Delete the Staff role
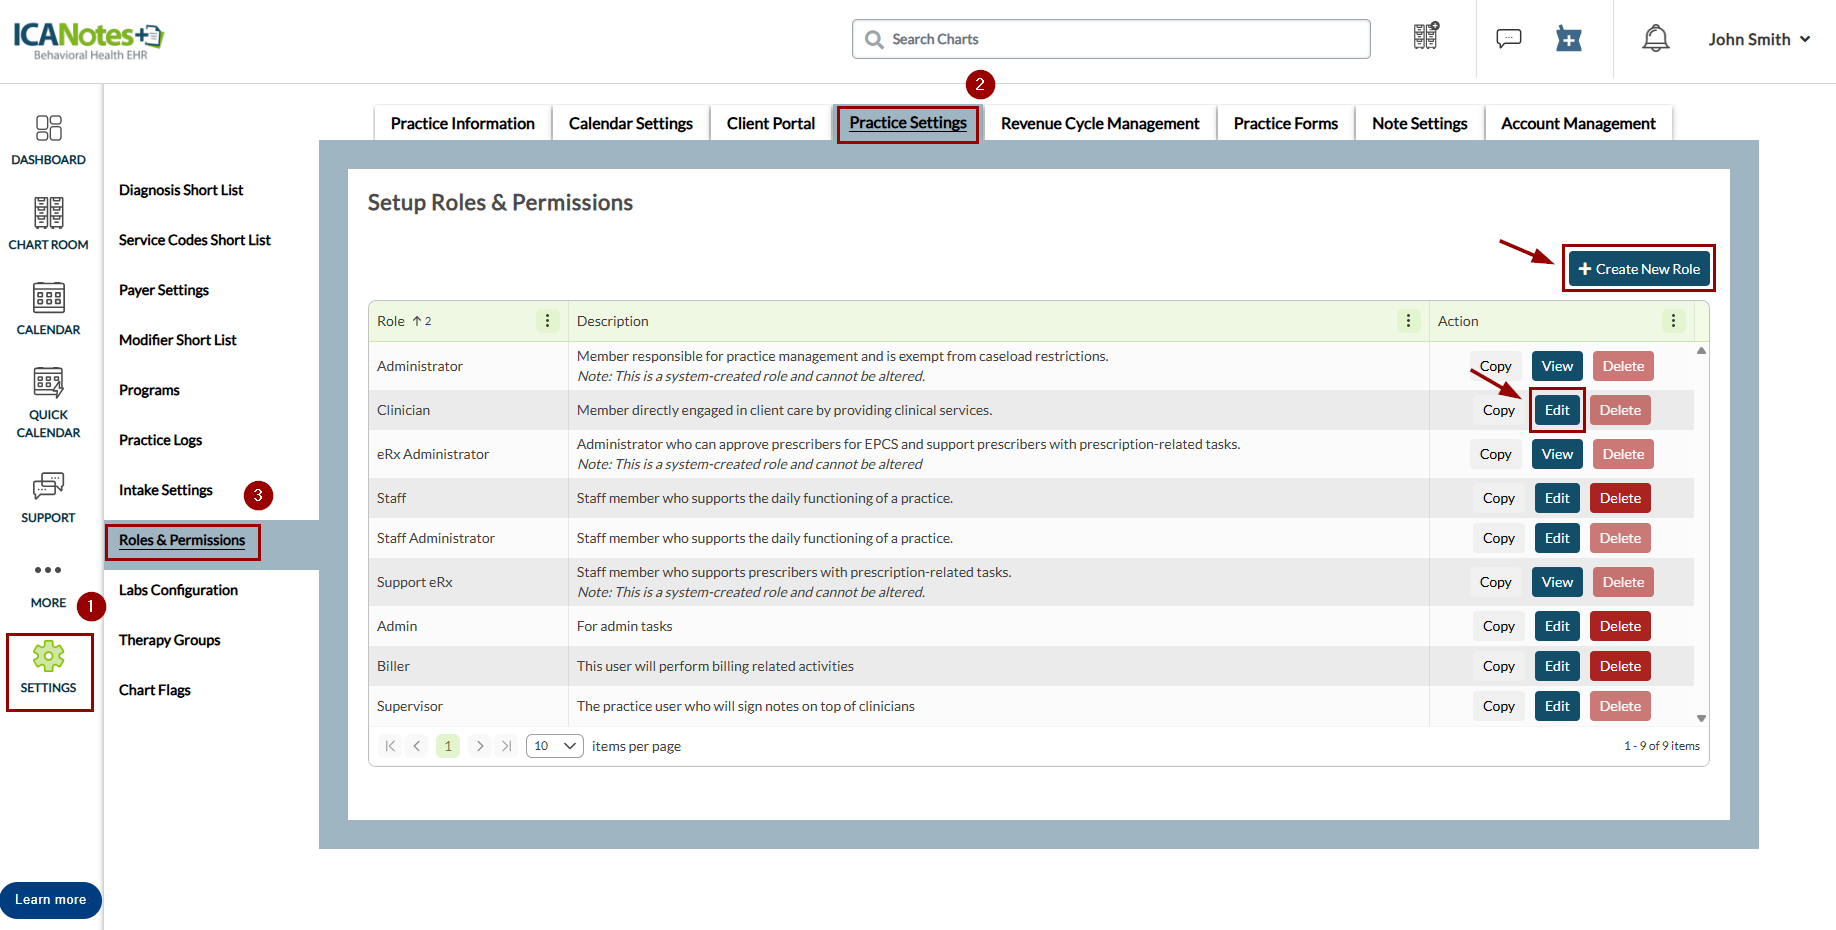 (x=1620, y=498)
